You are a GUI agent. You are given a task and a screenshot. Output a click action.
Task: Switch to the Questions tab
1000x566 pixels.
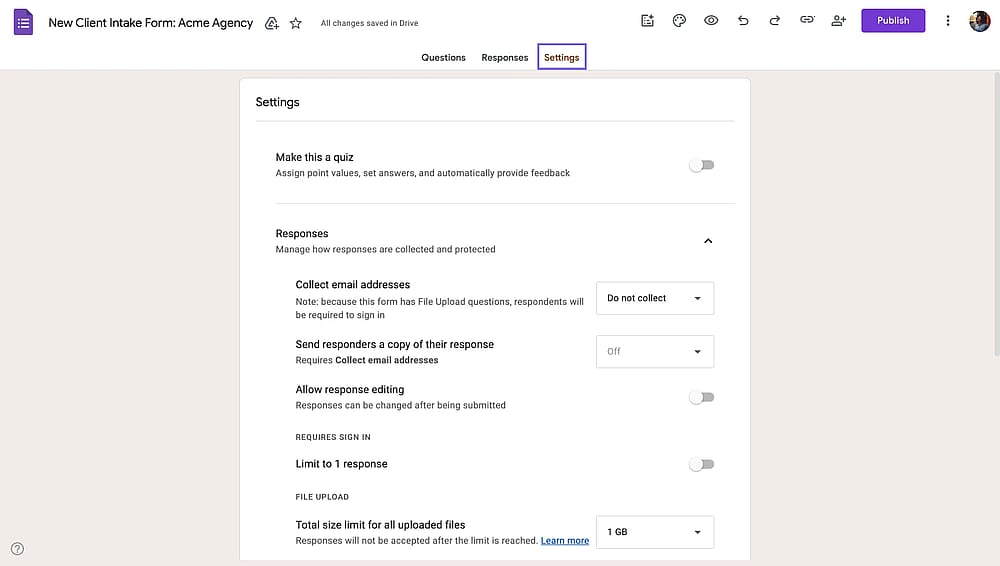coord(443,57)
